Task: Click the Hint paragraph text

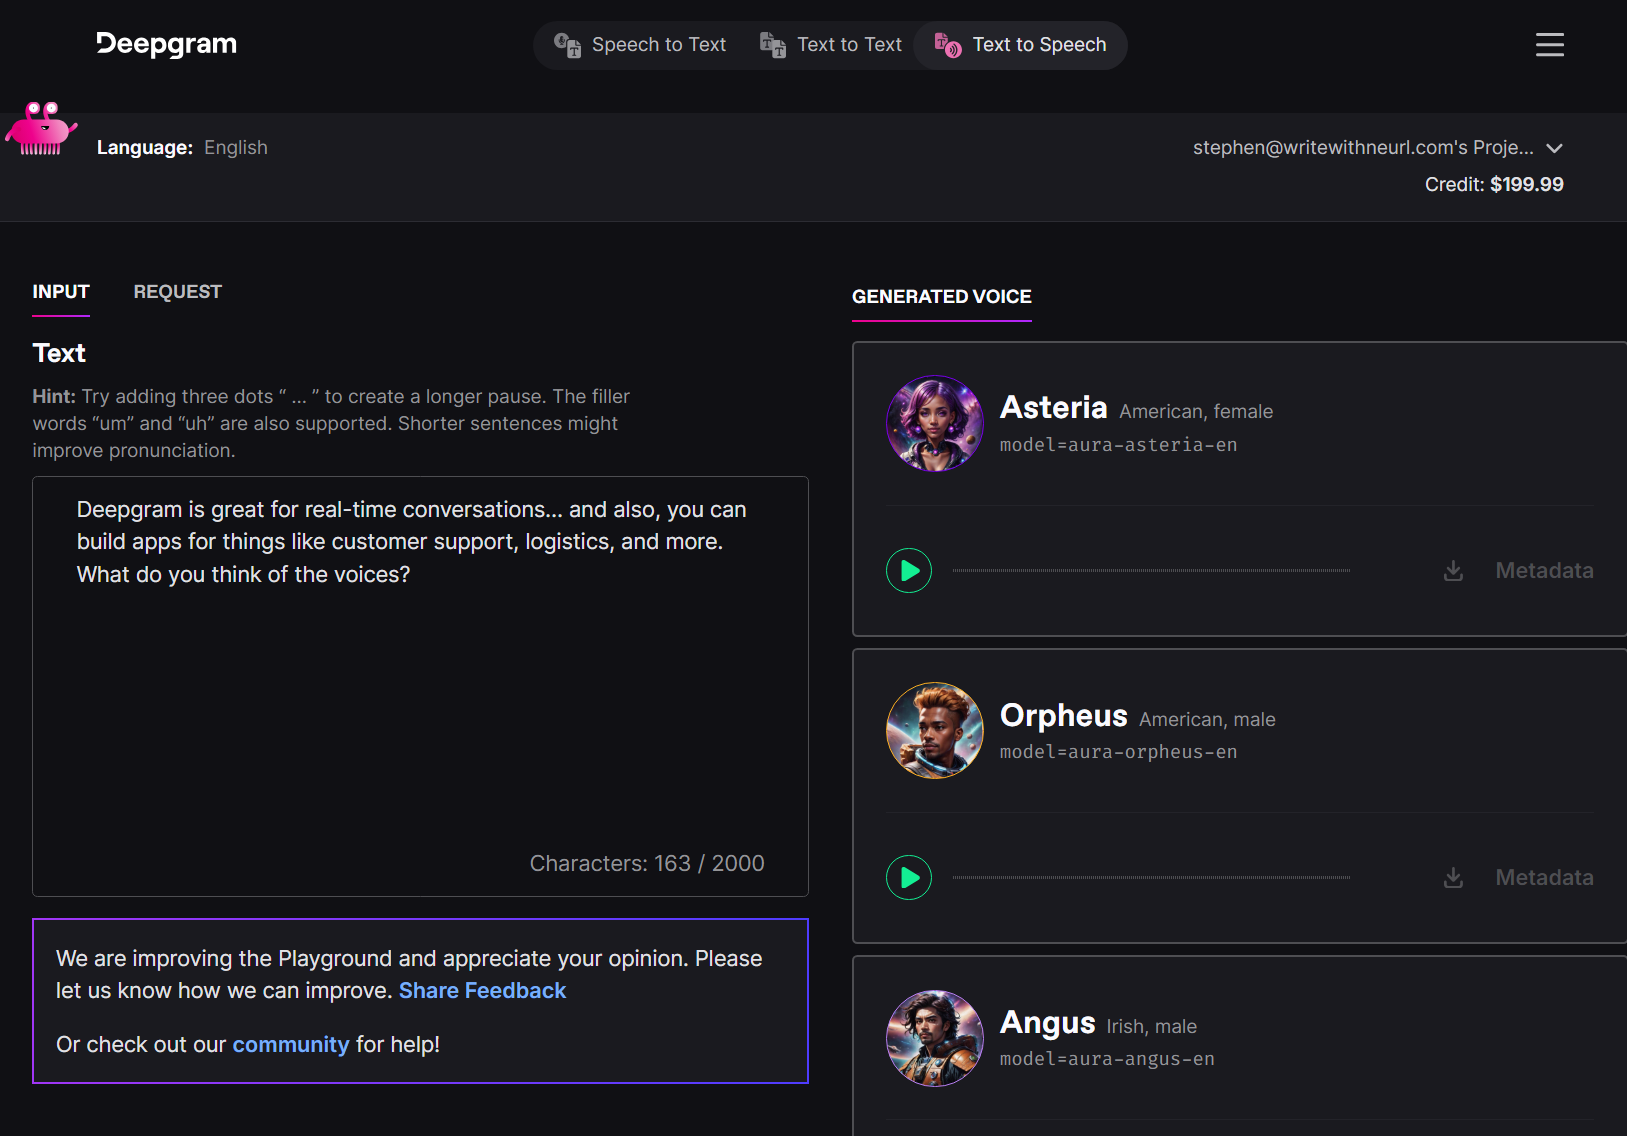Action: coord(331,424)
